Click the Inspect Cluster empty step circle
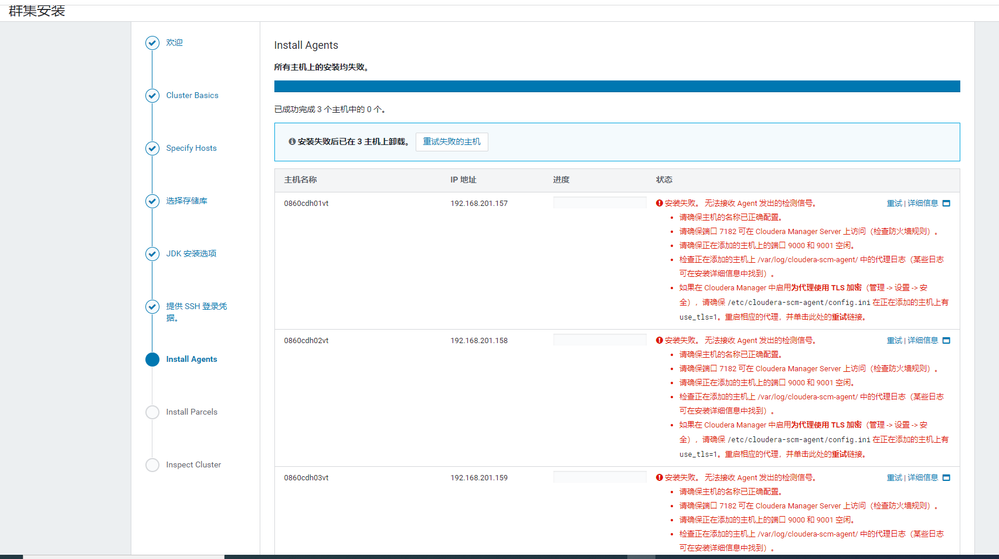The image size is (999, 559). click(152, 465)
